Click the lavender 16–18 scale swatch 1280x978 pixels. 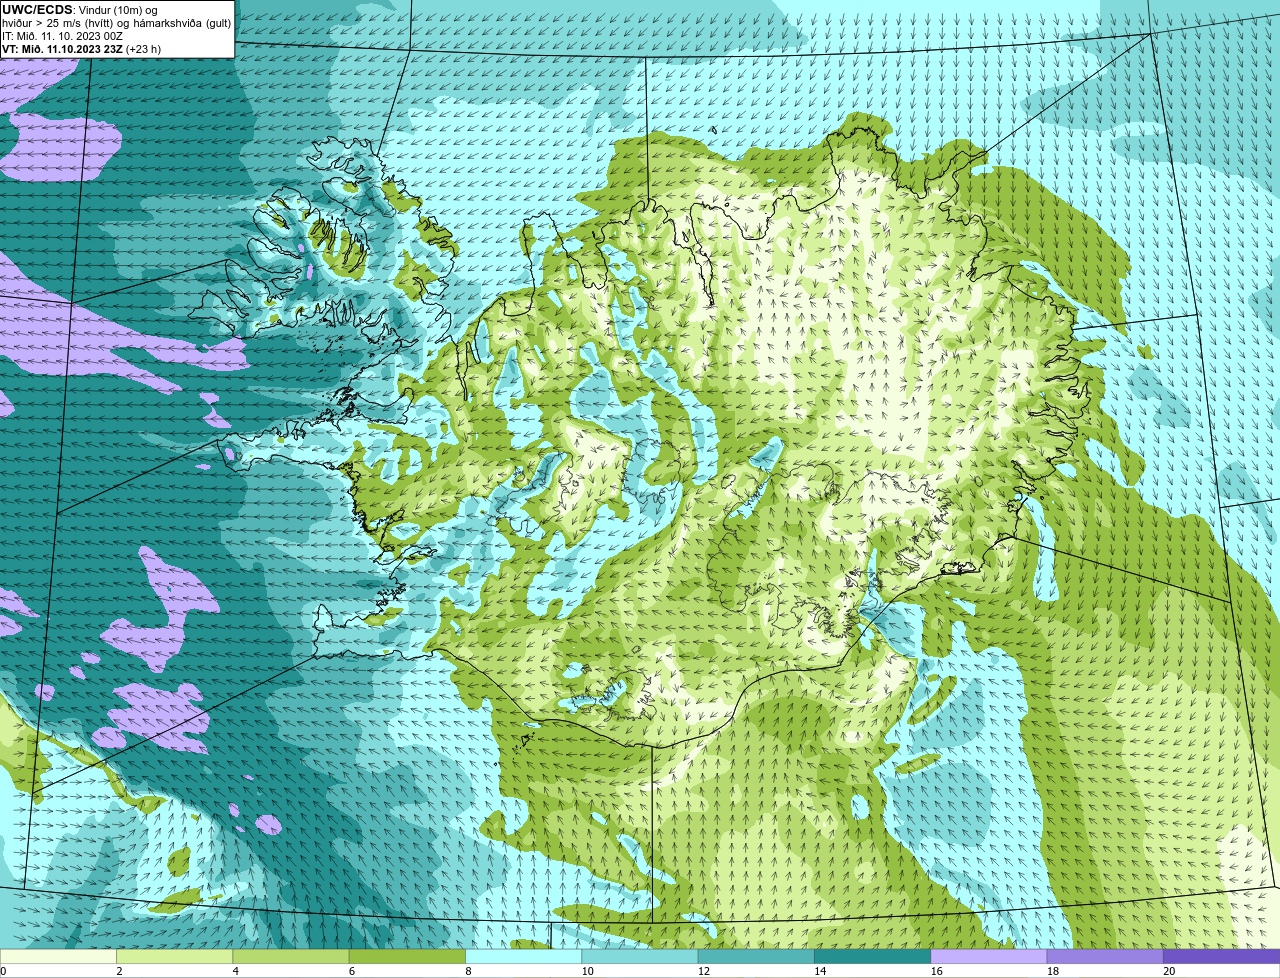pos(989,957)
